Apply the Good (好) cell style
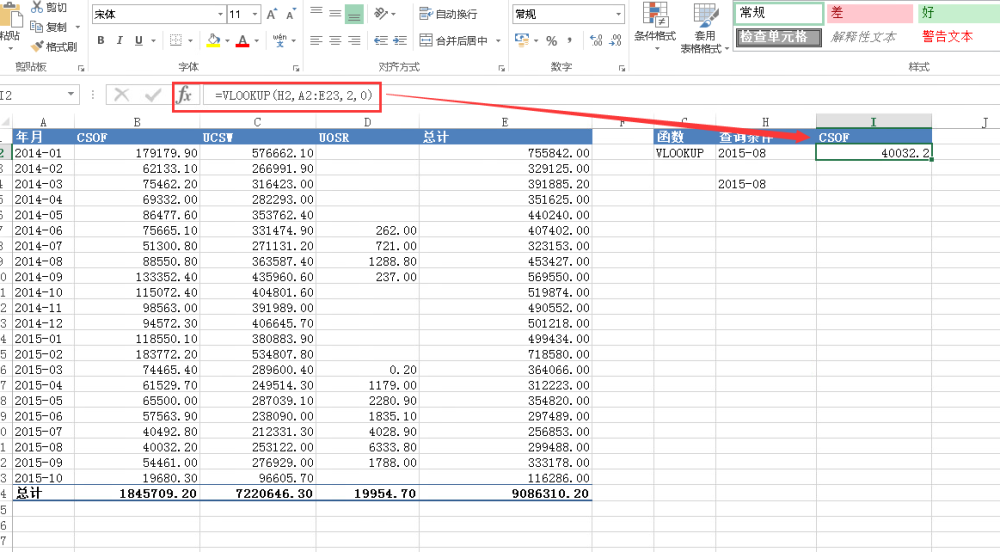 click(959, 13)
